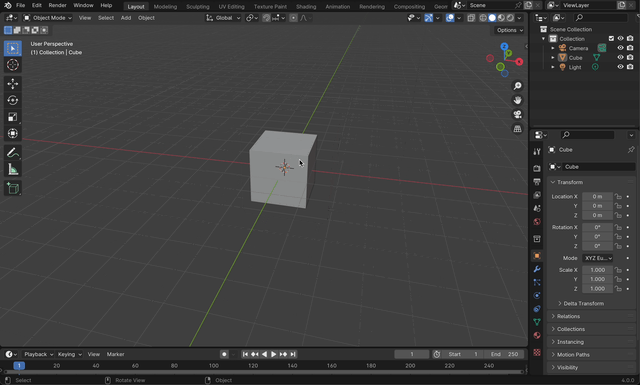The image size is (640, 385).
Task: Open Global transform orientation dropdown
Action: tap(223, 18)
